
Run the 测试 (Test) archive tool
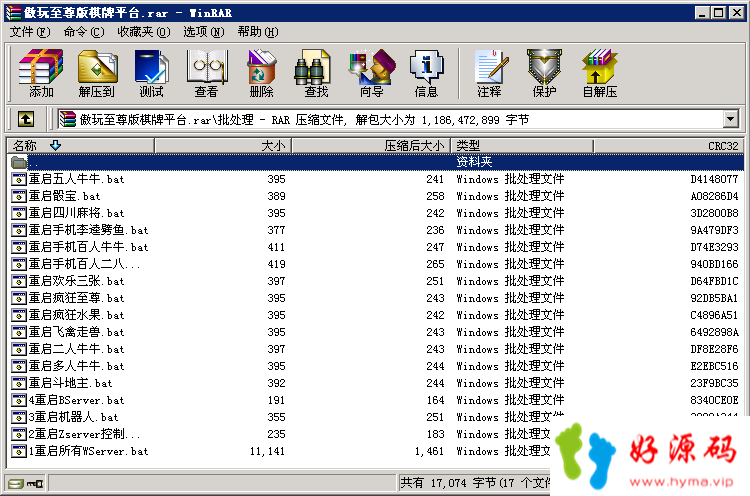click(151, 73)
